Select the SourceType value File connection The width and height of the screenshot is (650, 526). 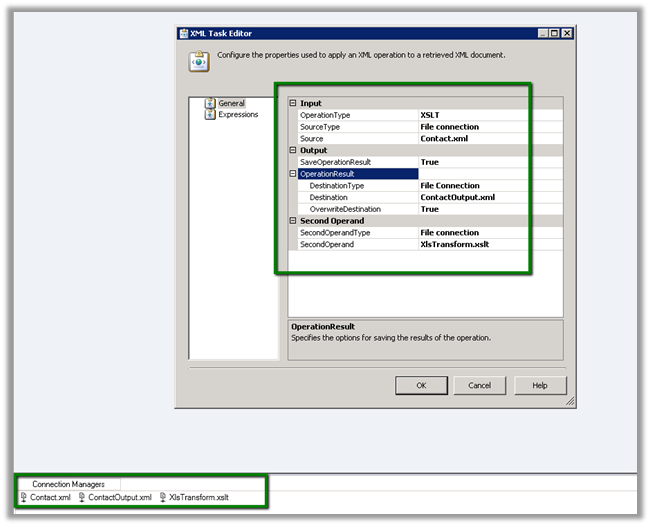point(490,127)
